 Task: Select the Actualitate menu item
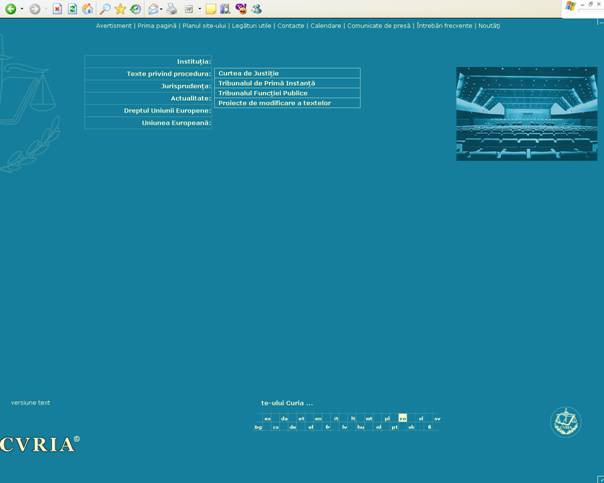click(148, 98)
